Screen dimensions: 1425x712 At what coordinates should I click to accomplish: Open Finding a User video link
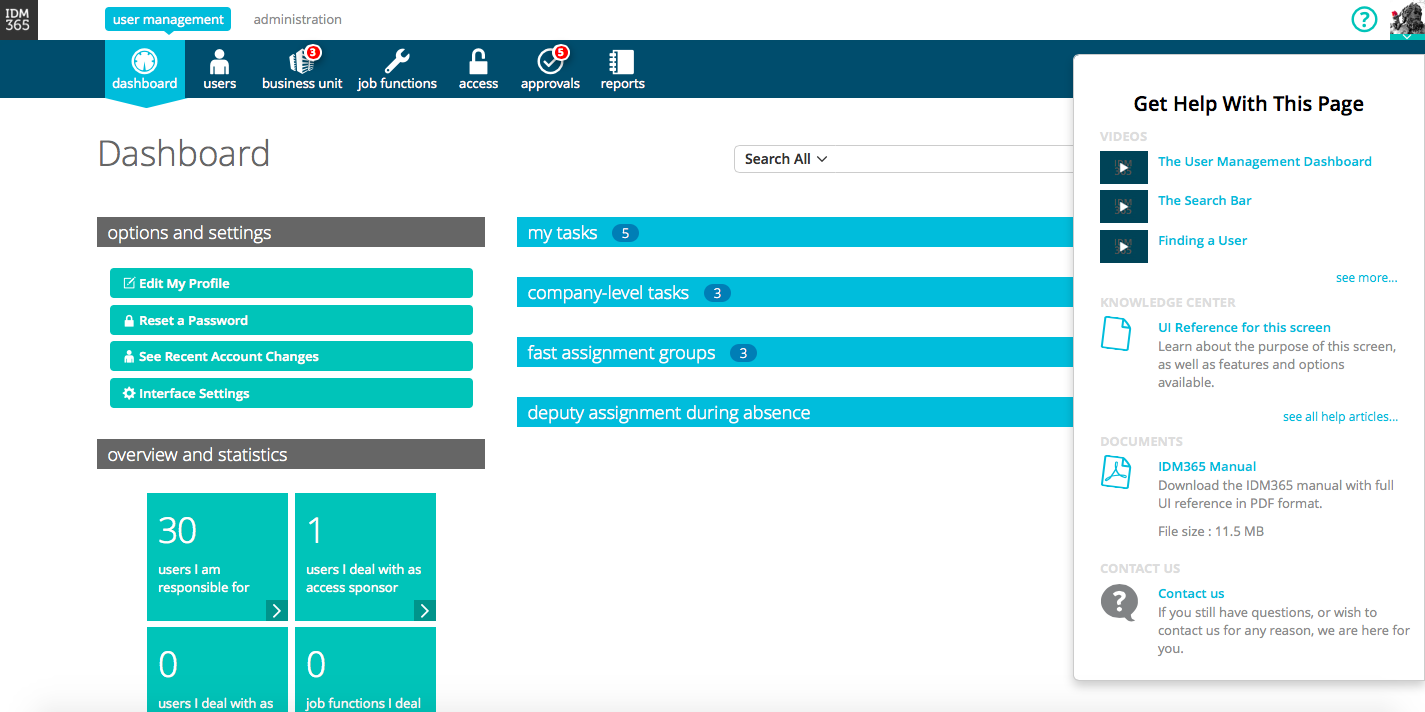pos(1203,240)
